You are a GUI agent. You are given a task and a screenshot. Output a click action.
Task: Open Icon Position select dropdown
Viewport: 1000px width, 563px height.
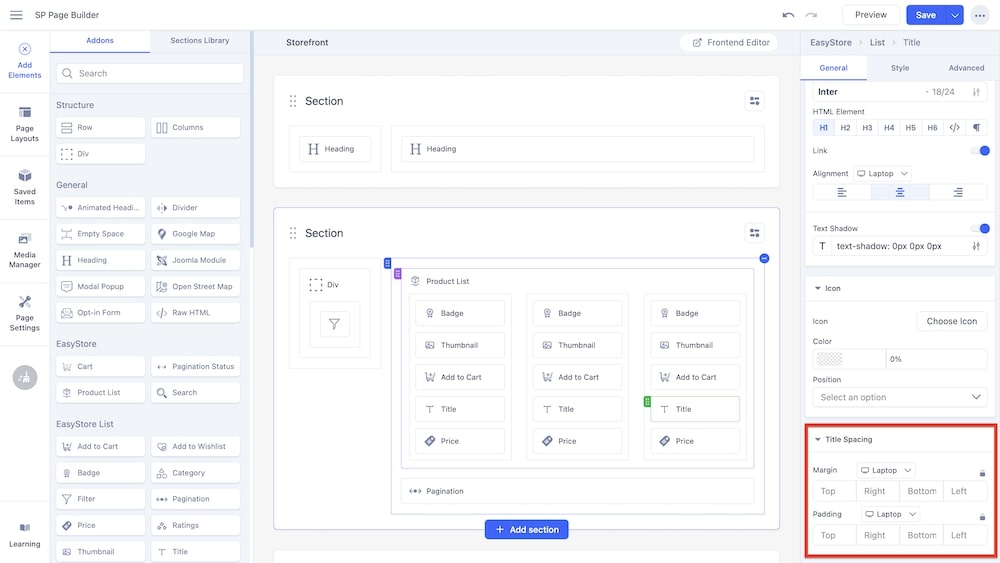point(900,397)
